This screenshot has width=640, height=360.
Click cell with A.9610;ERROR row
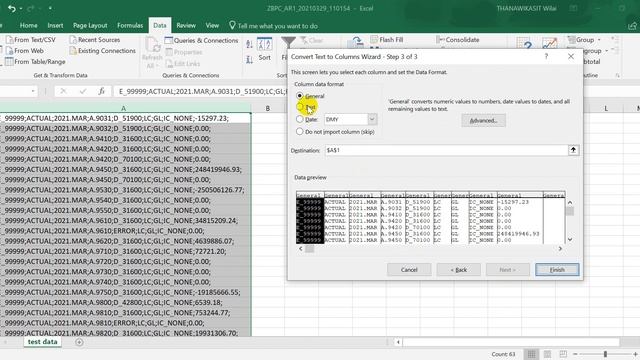[125, 231]
